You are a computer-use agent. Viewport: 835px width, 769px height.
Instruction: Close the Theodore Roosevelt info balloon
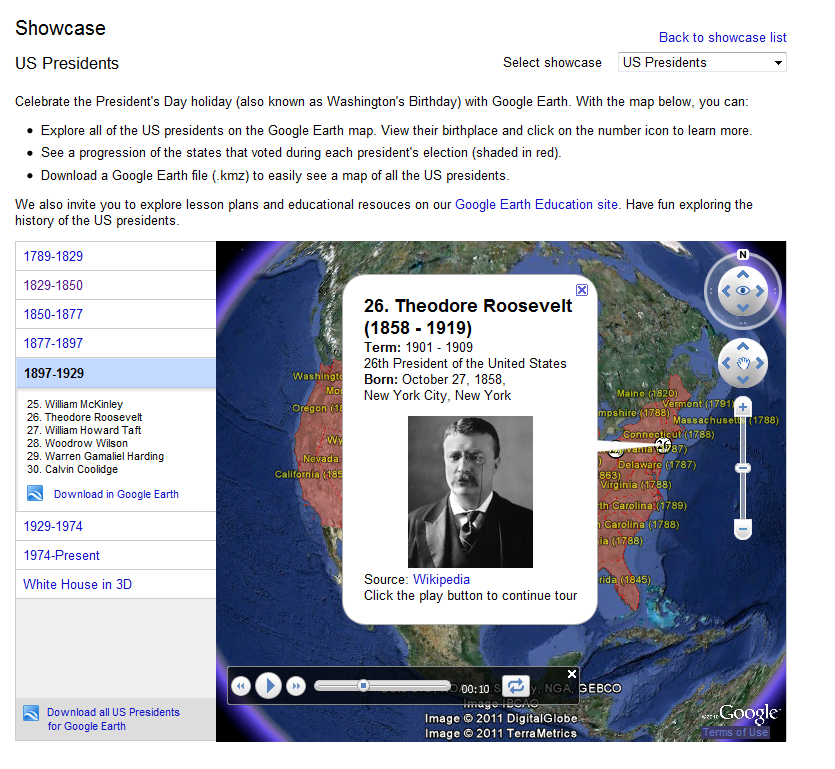(582, 290)
